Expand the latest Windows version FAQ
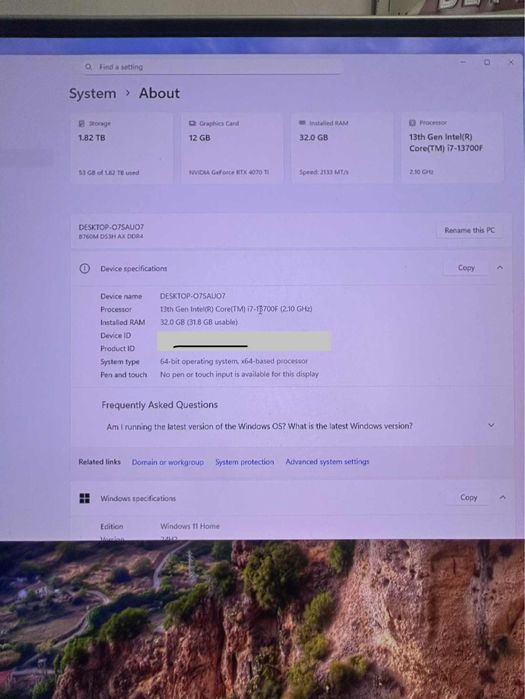The height and width of the screenshot is (699, 525). 491,425
